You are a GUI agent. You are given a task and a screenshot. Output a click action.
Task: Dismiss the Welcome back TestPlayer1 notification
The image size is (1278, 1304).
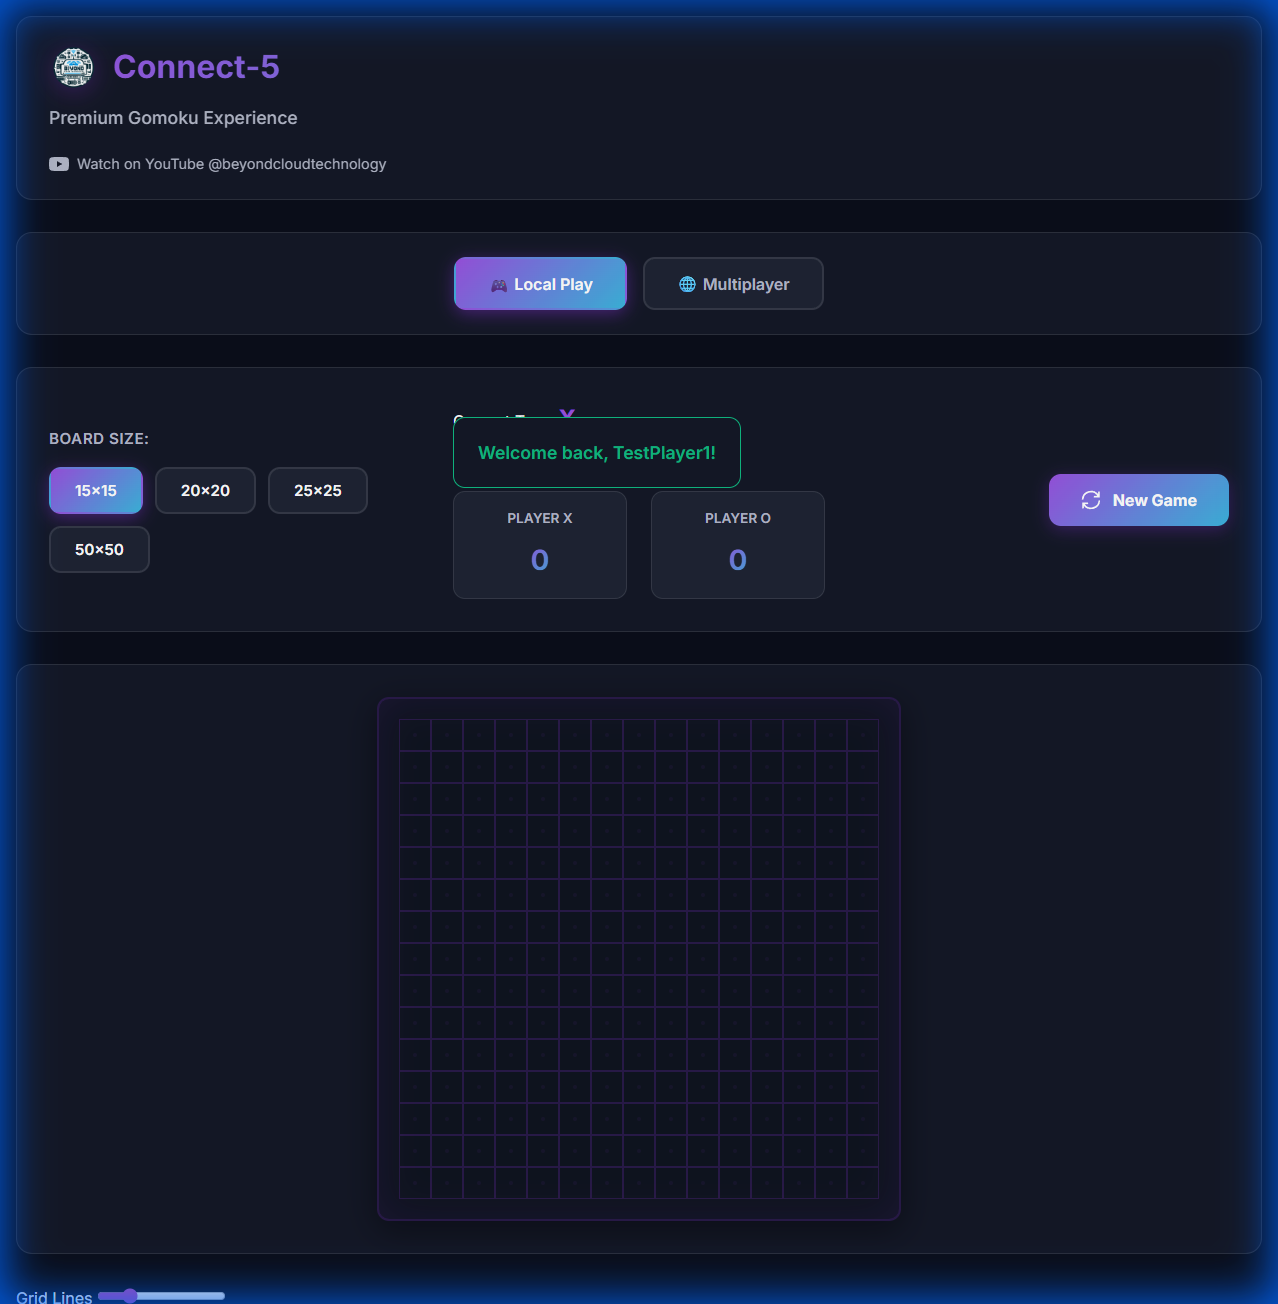(597, 453)
